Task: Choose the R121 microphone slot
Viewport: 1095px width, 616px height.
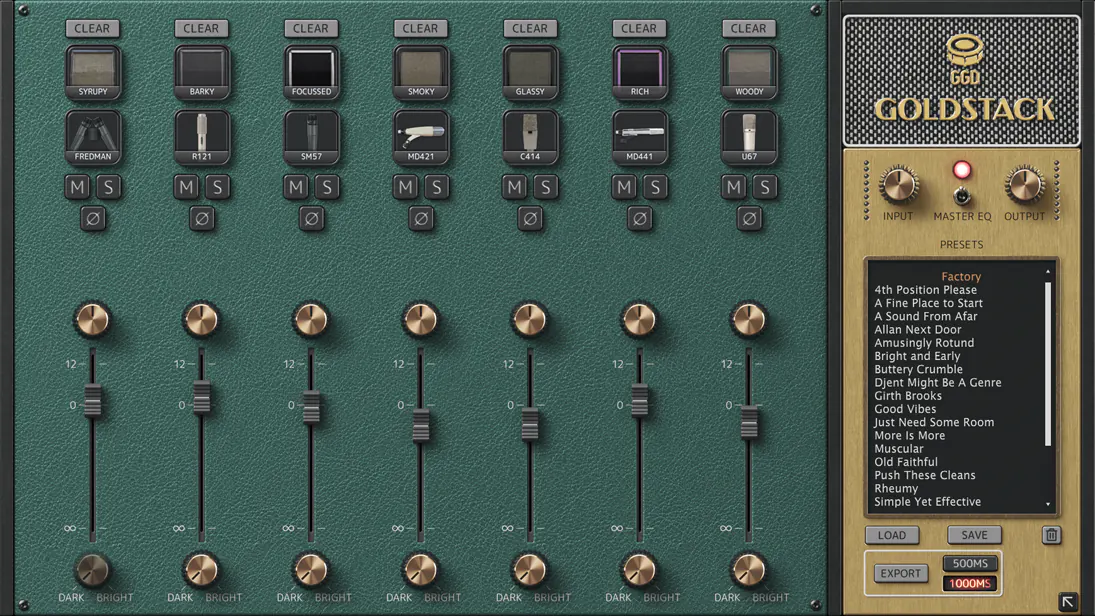Action: pos(202,136)
